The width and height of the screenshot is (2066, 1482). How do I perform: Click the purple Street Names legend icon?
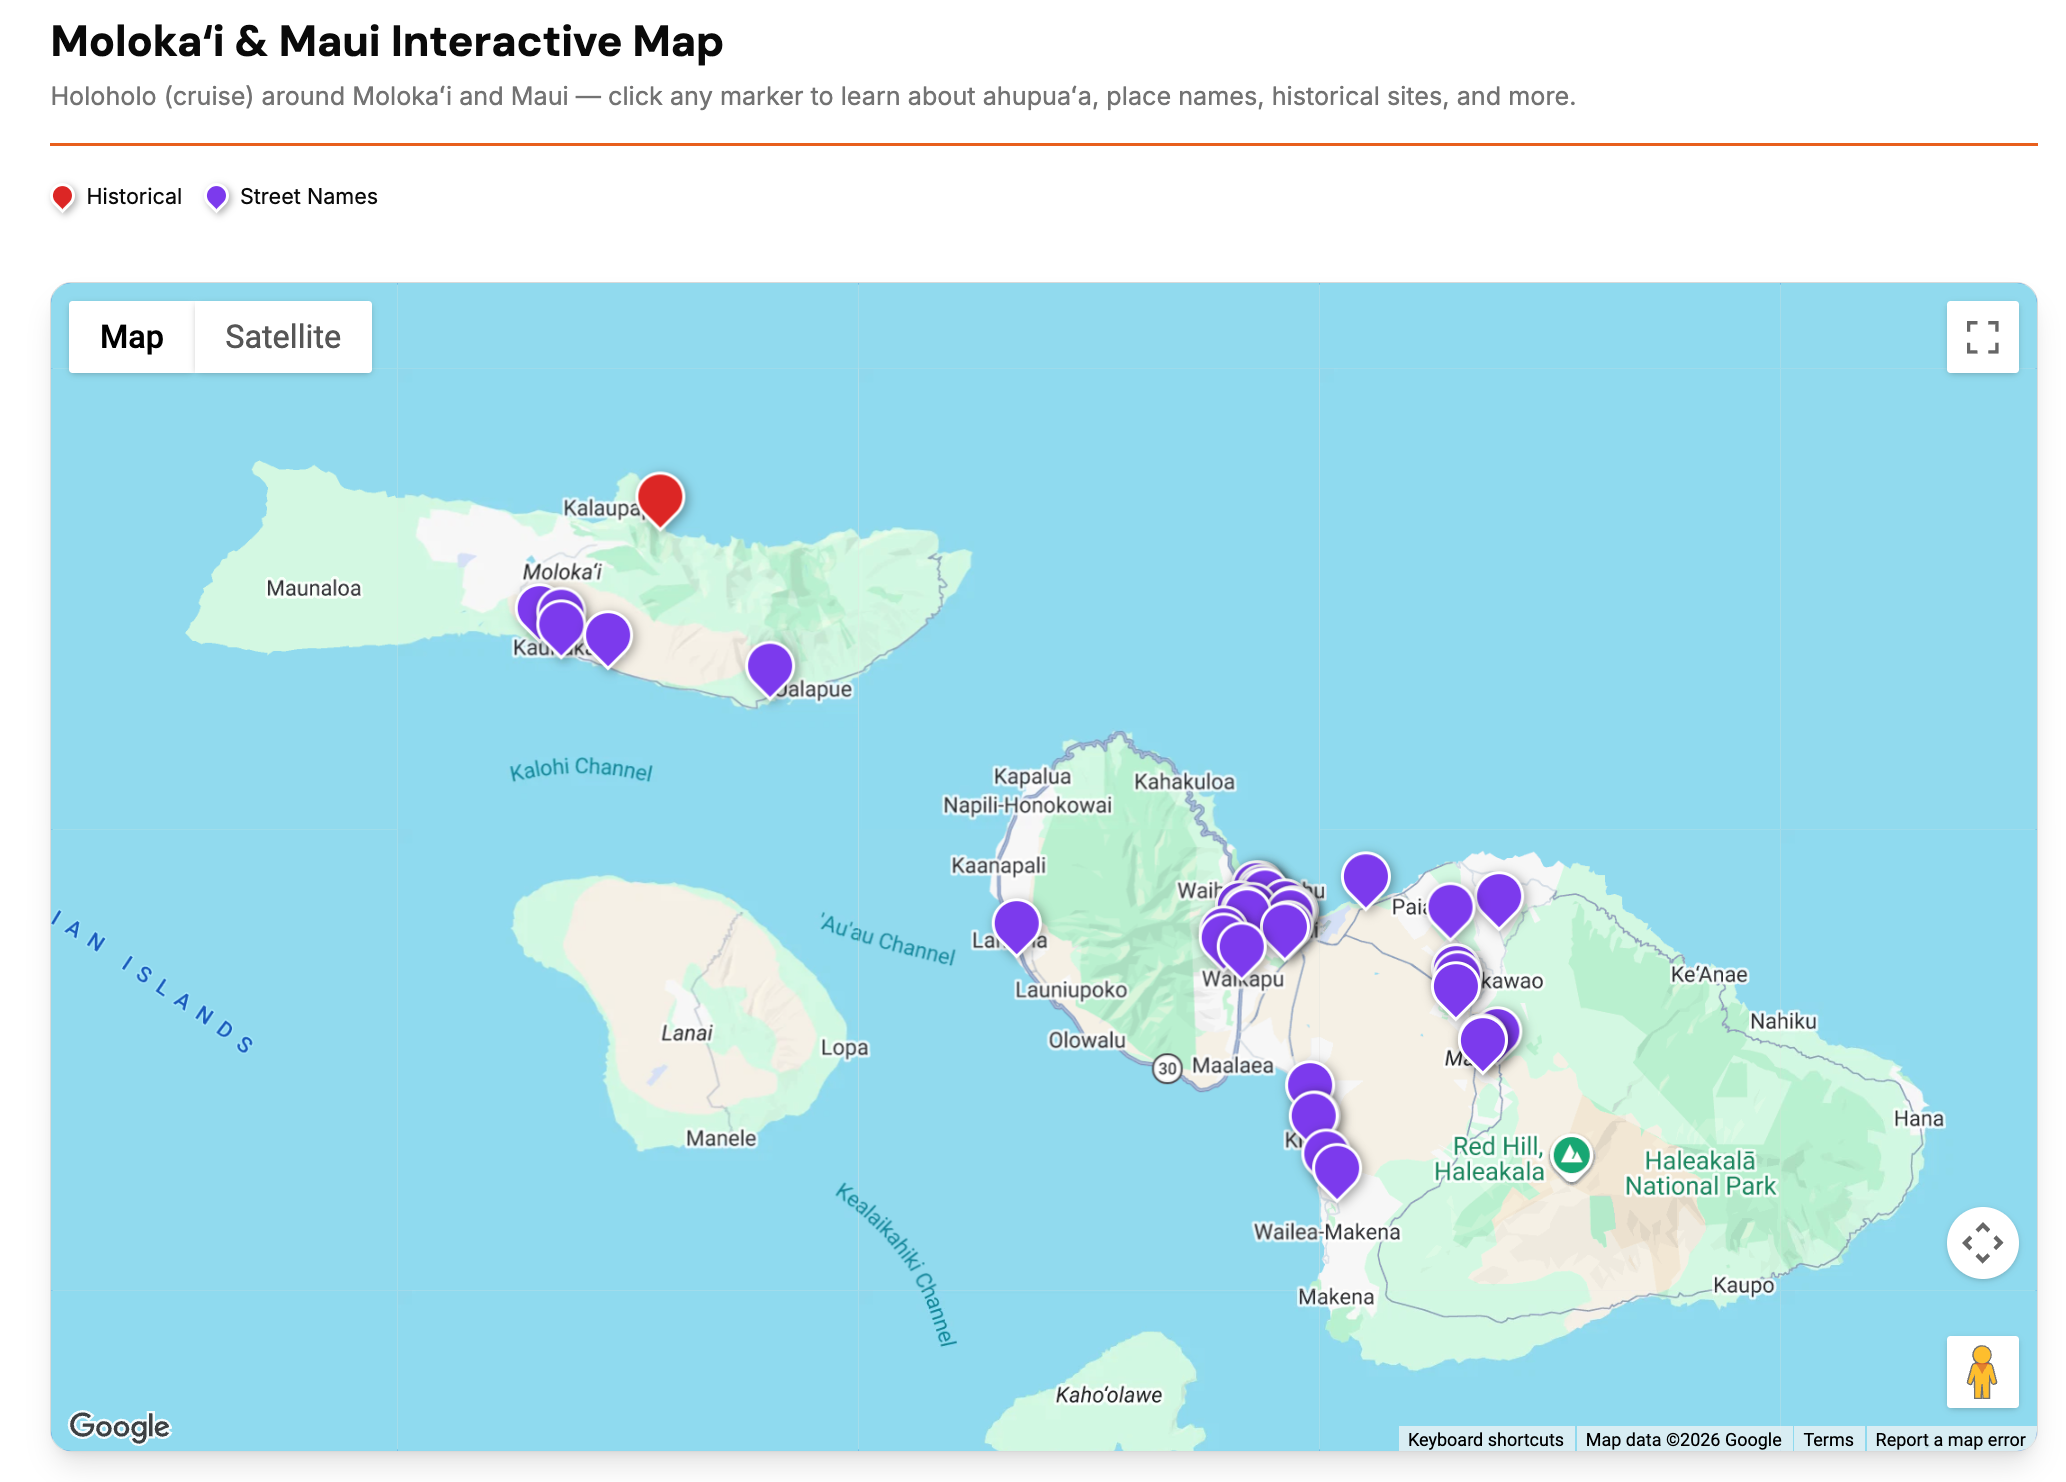[x=216, y=197]
